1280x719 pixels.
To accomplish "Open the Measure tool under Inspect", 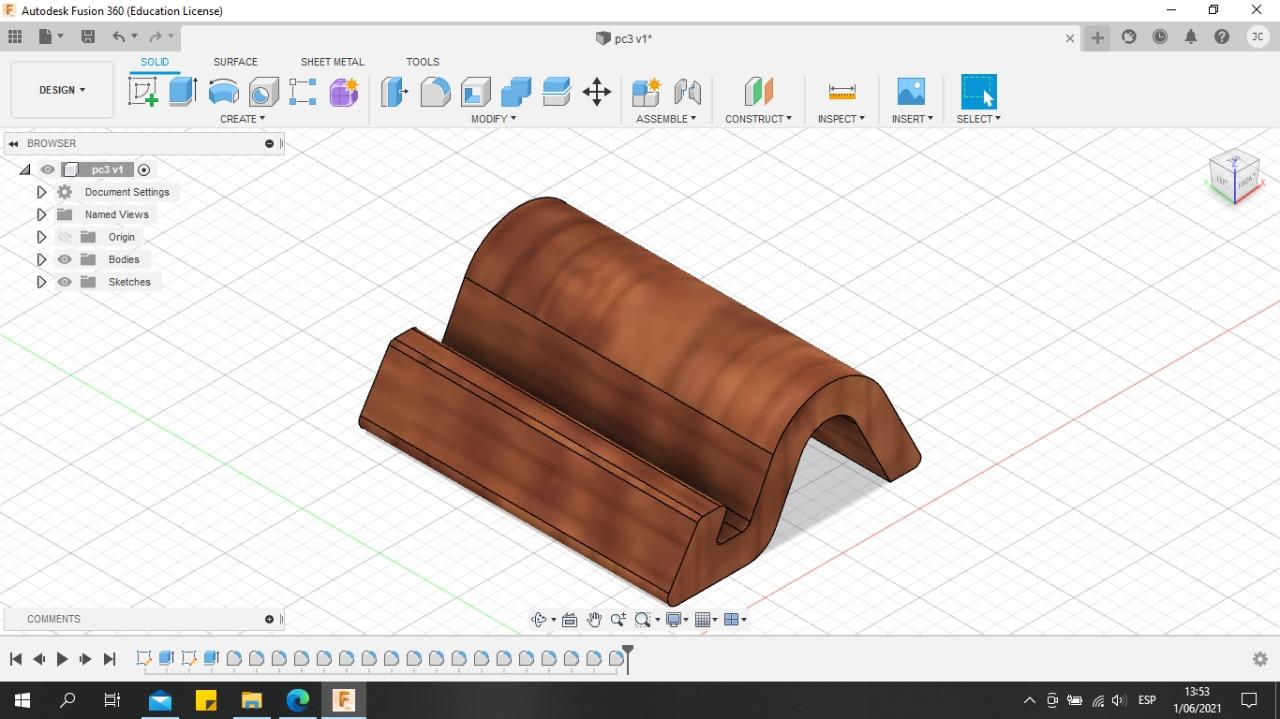I will pyautogui.click(x=842, y=92).
